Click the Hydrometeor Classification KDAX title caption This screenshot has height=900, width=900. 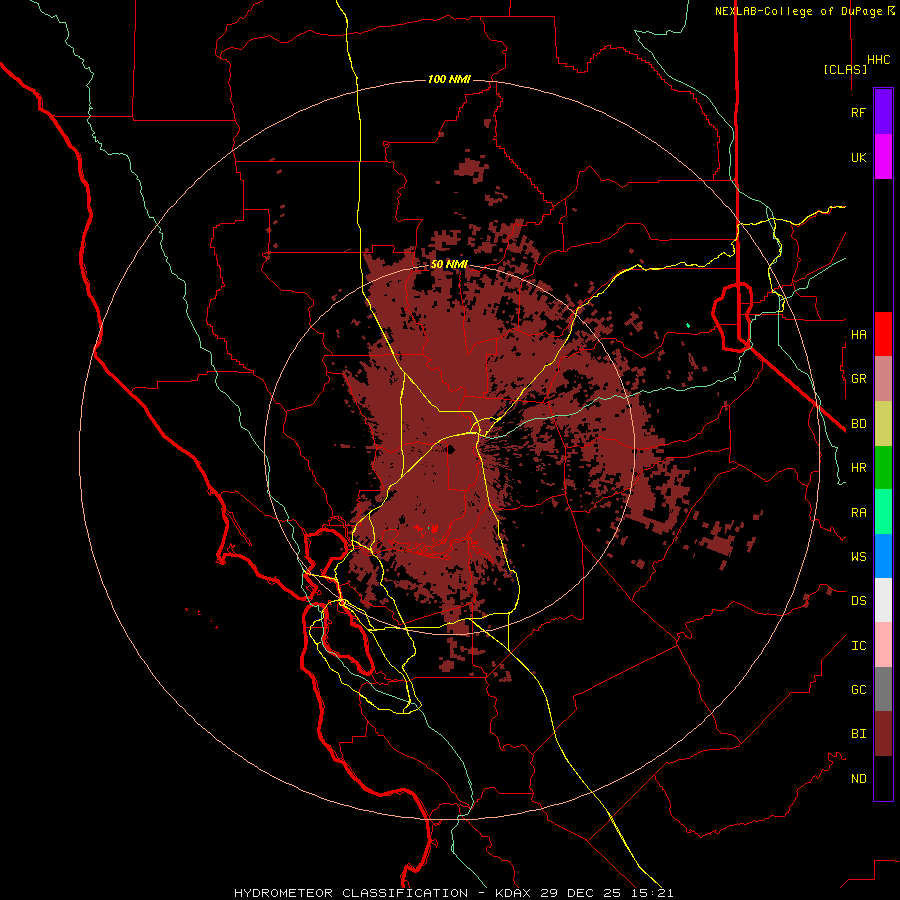pyautogui.click(x=453, y=893)
